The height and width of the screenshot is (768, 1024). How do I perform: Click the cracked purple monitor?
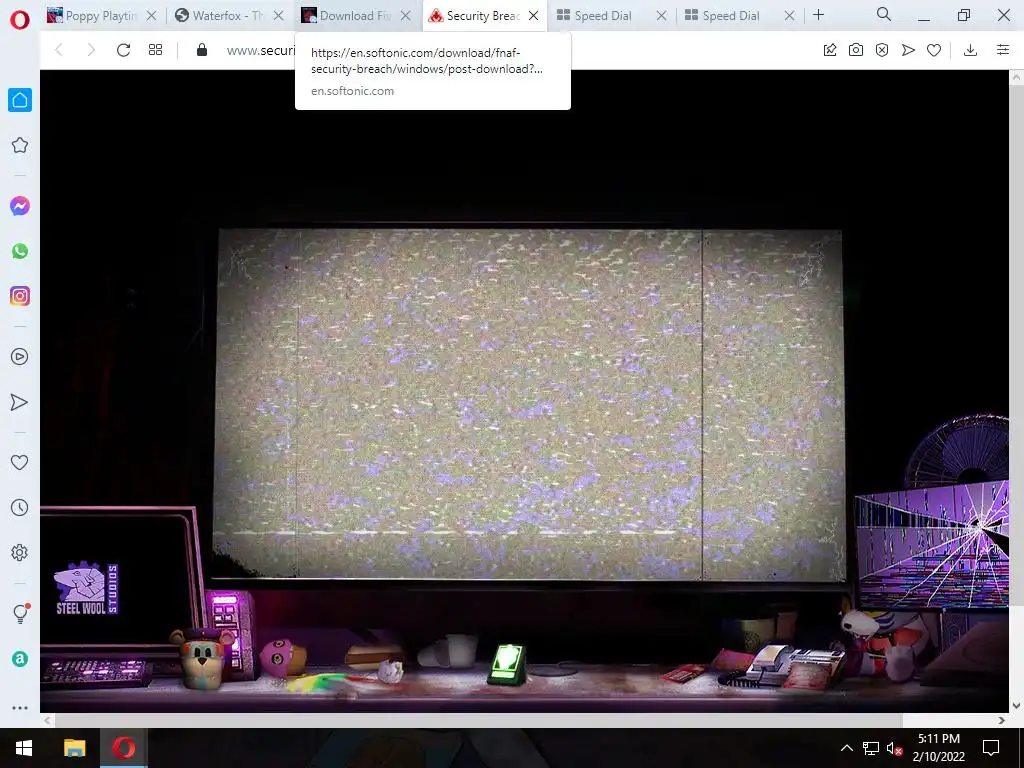tap(933, 547)
